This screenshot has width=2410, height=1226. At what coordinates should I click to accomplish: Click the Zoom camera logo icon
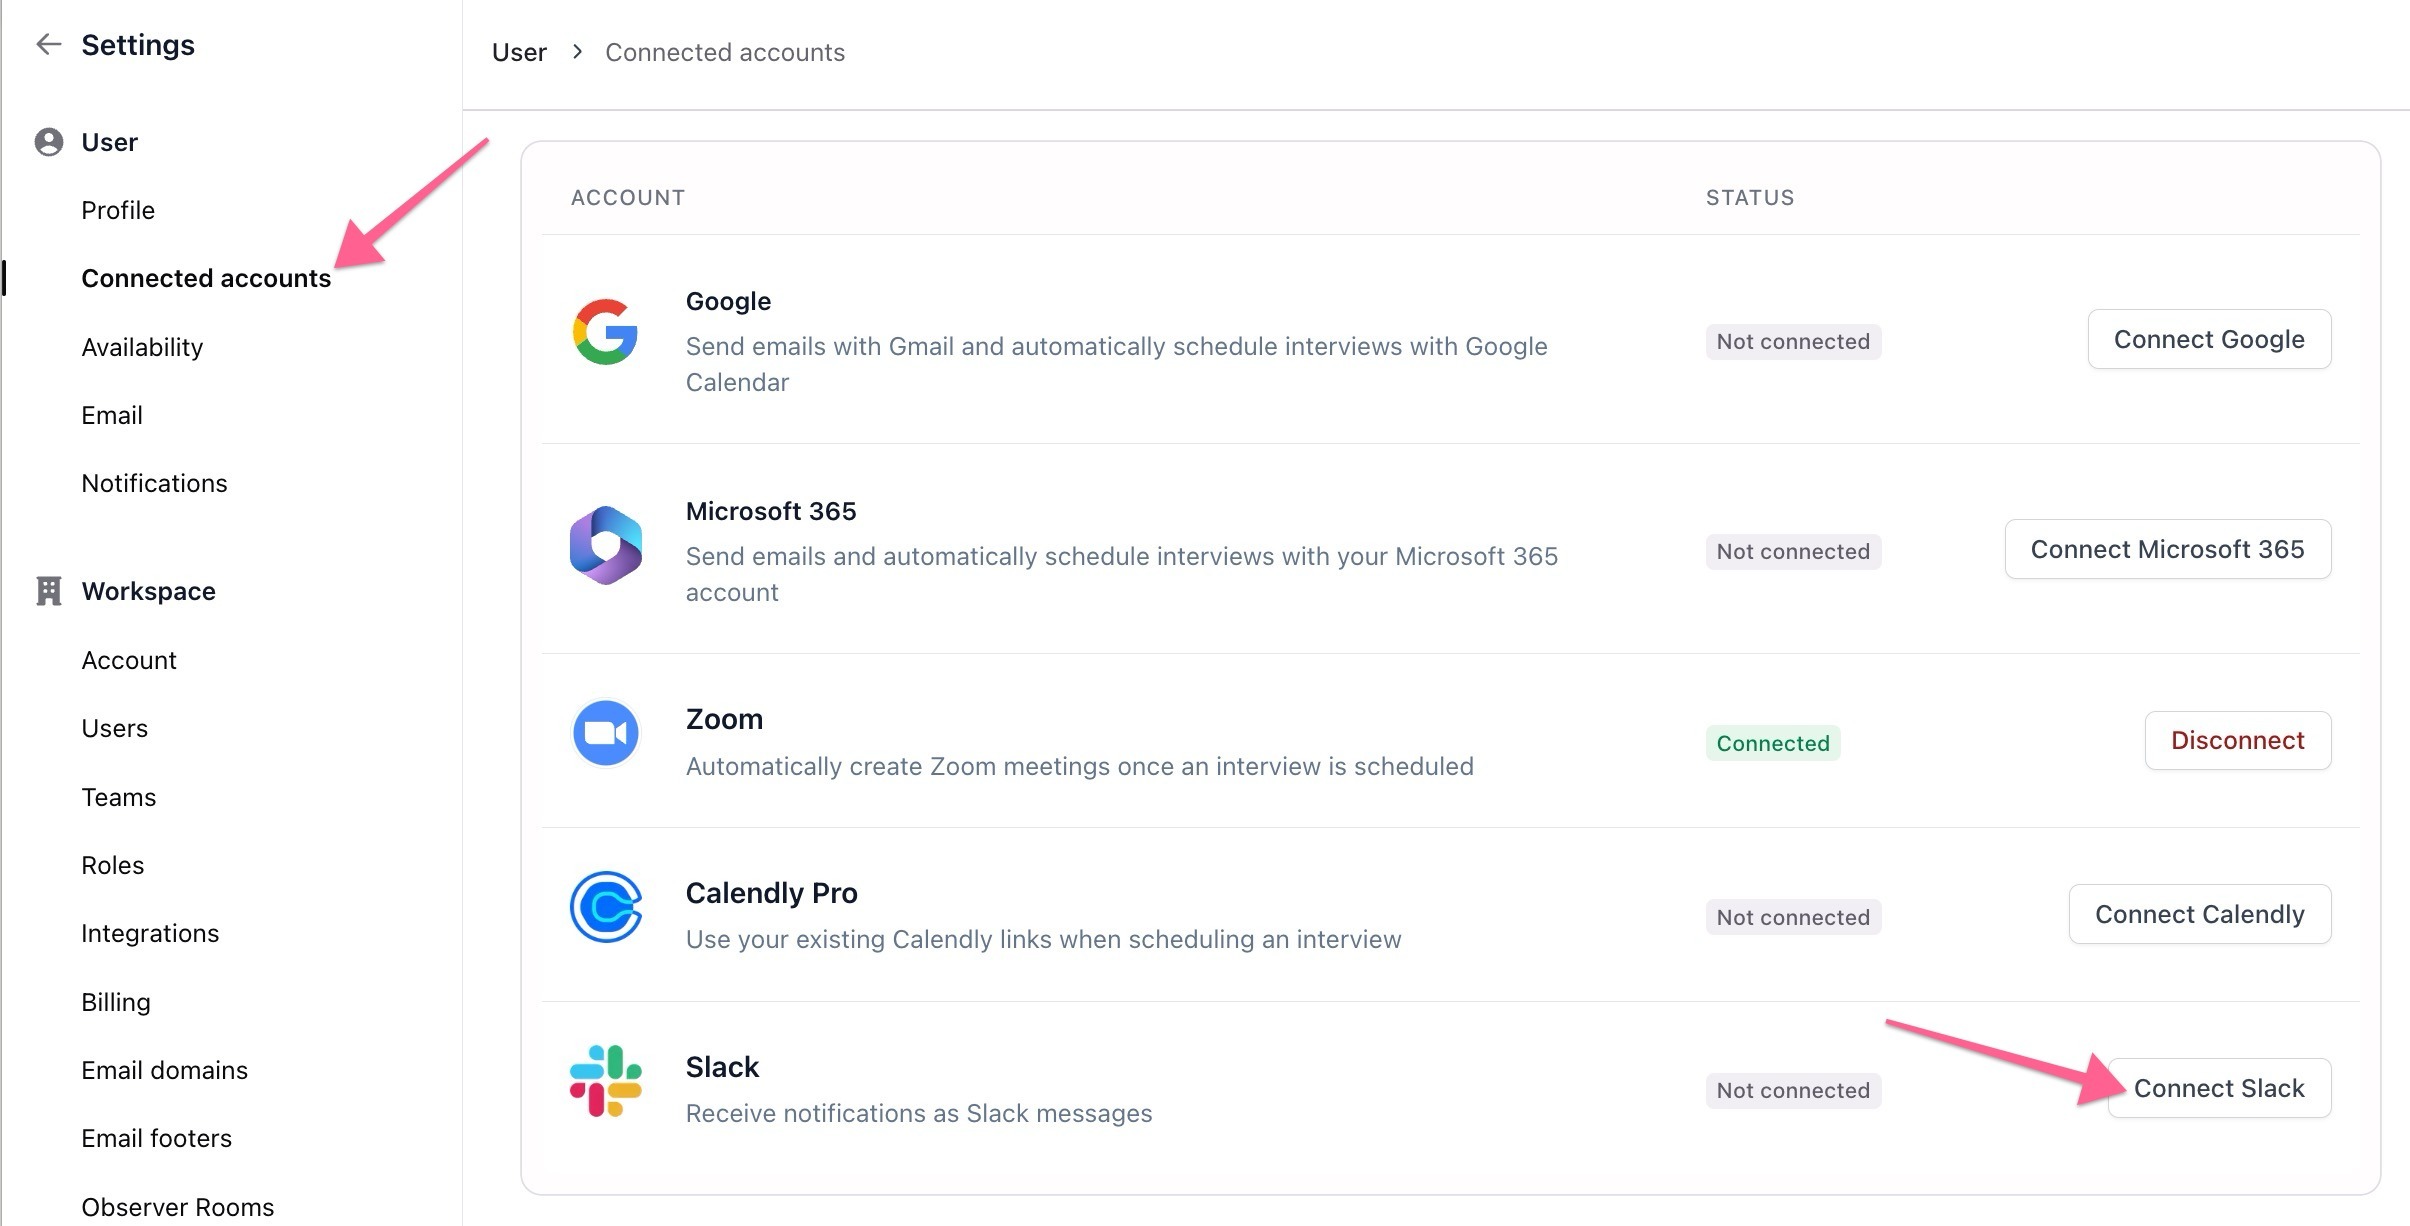[605, 733]
